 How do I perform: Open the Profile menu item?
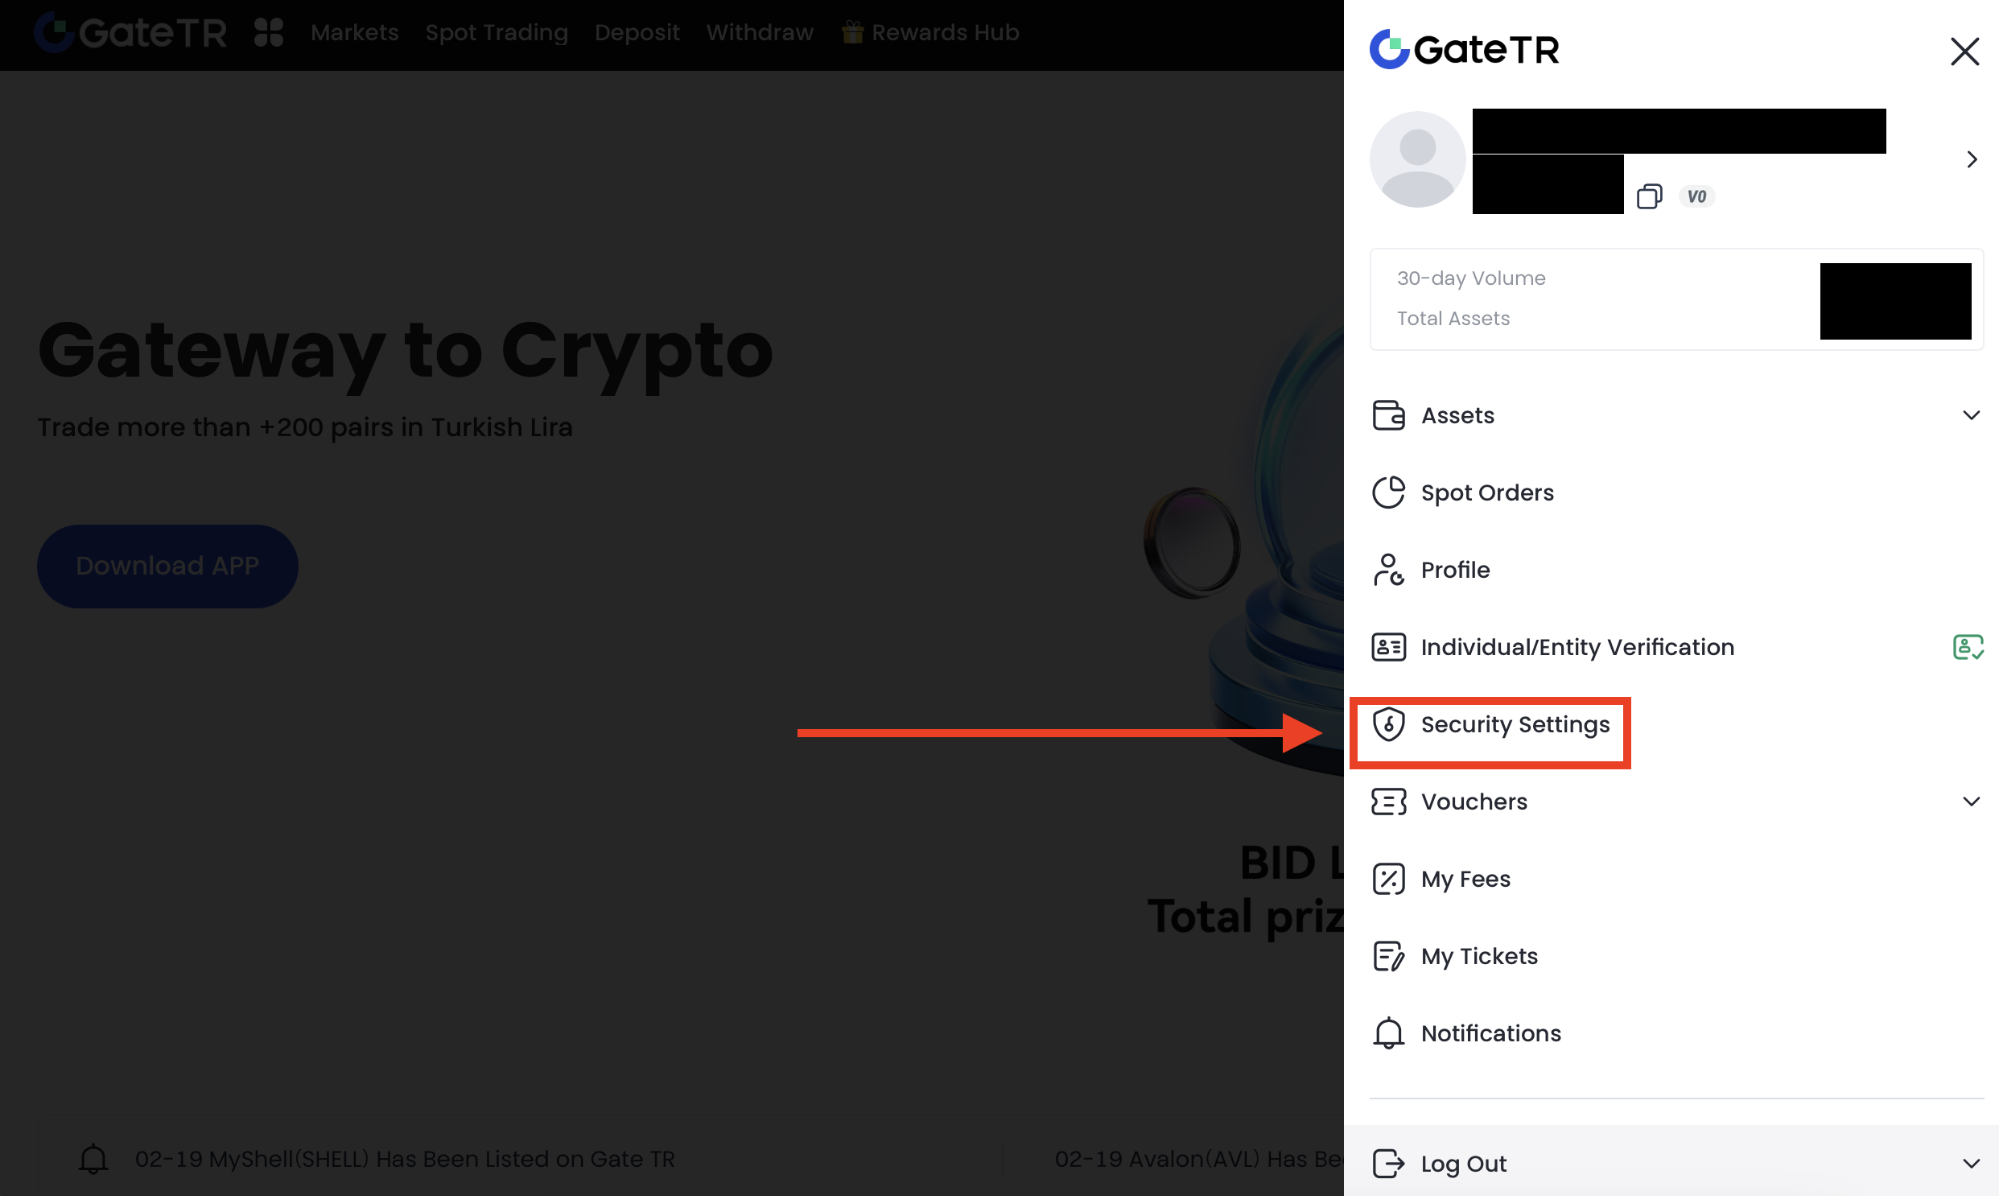(x=1455, y=570)
